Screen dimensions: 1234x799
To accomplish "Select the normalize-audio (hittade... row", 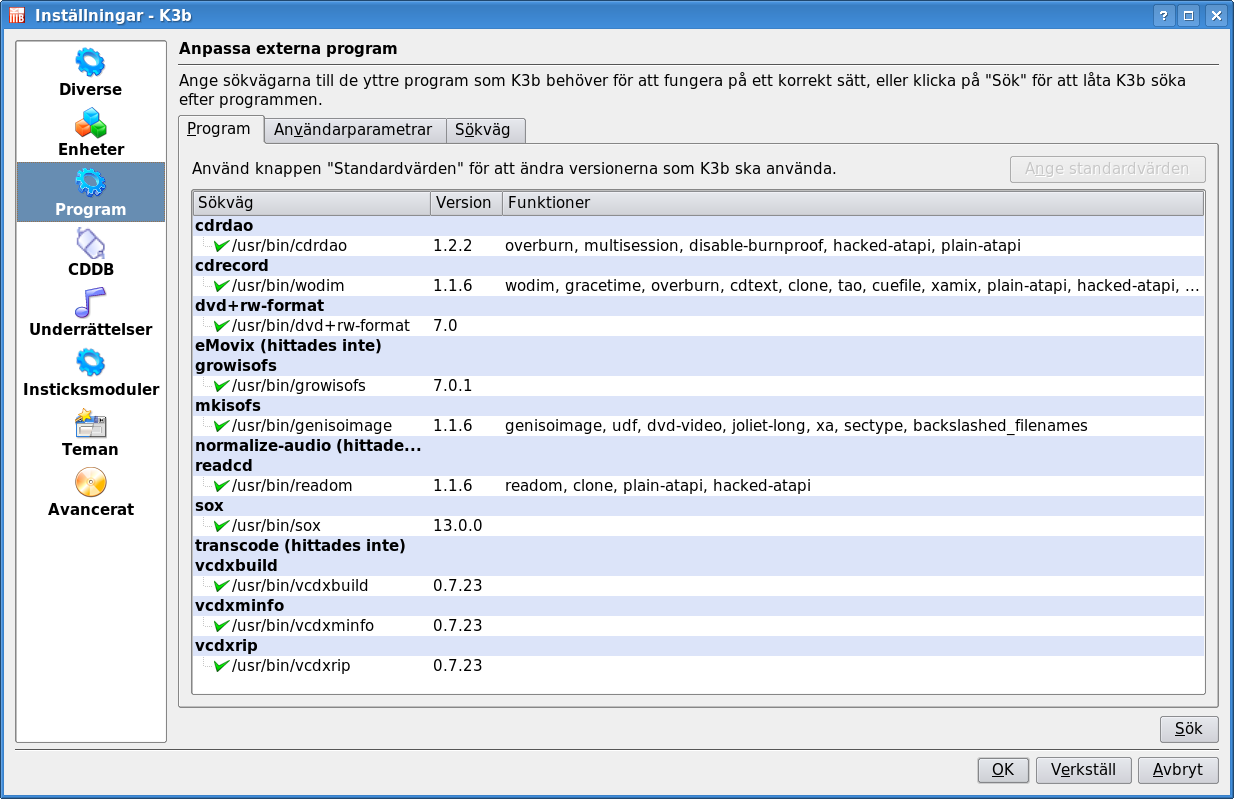I will click(698, 445).
